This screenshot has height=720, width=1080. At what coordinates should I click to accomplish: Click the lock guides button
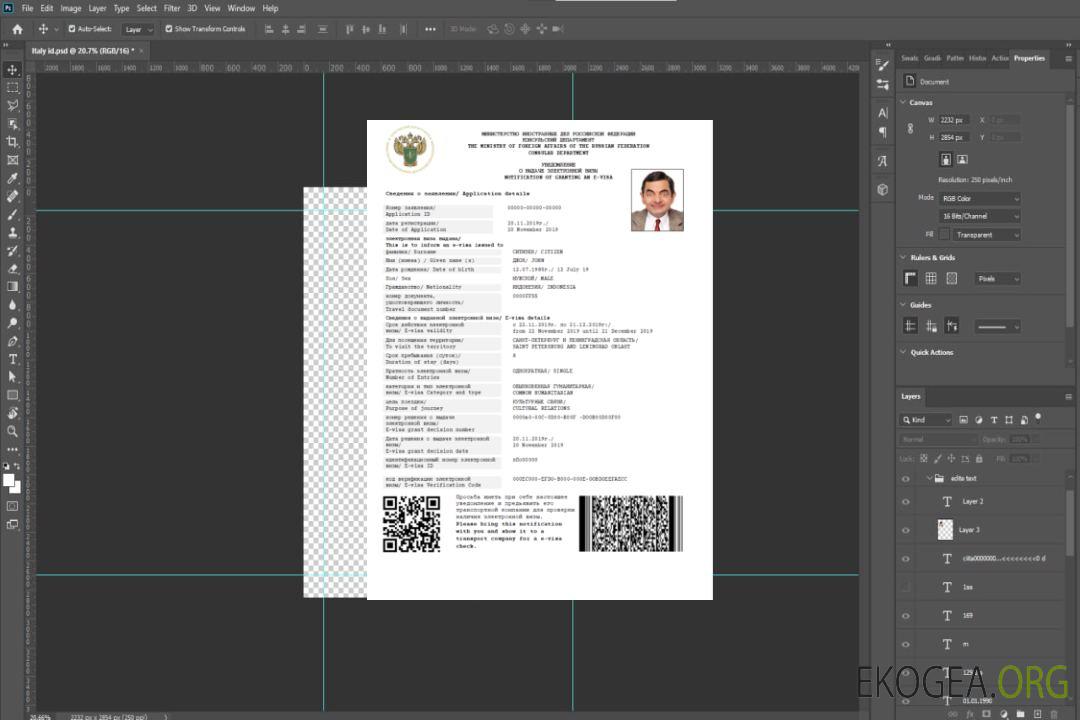[931, 327]
